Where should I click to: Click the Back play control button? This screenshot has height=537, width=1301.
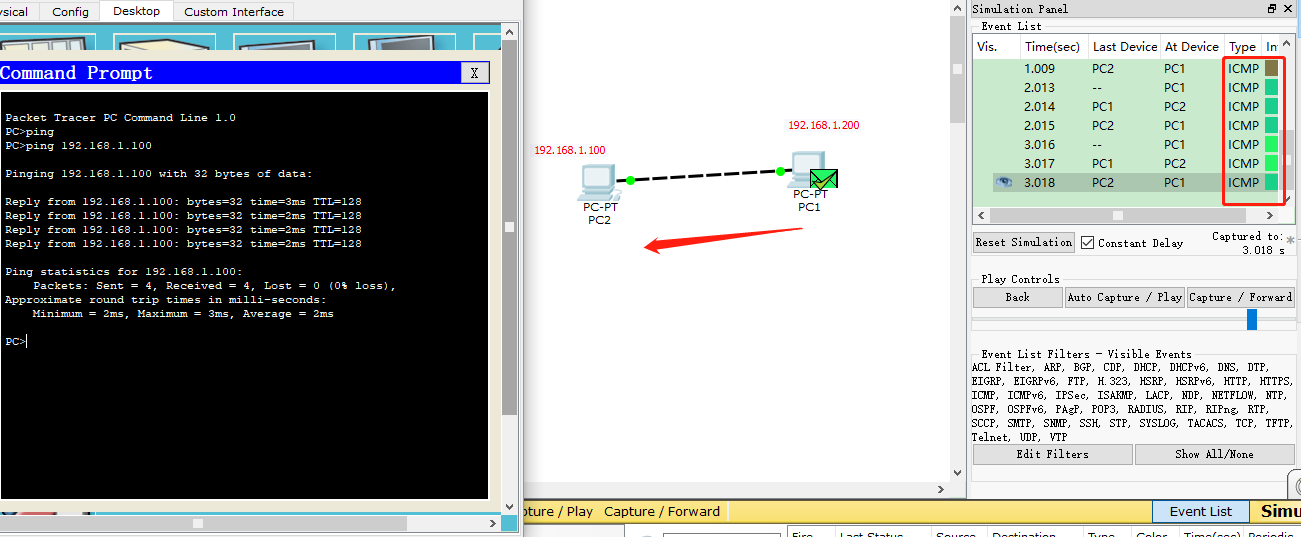pos(1018,297)
